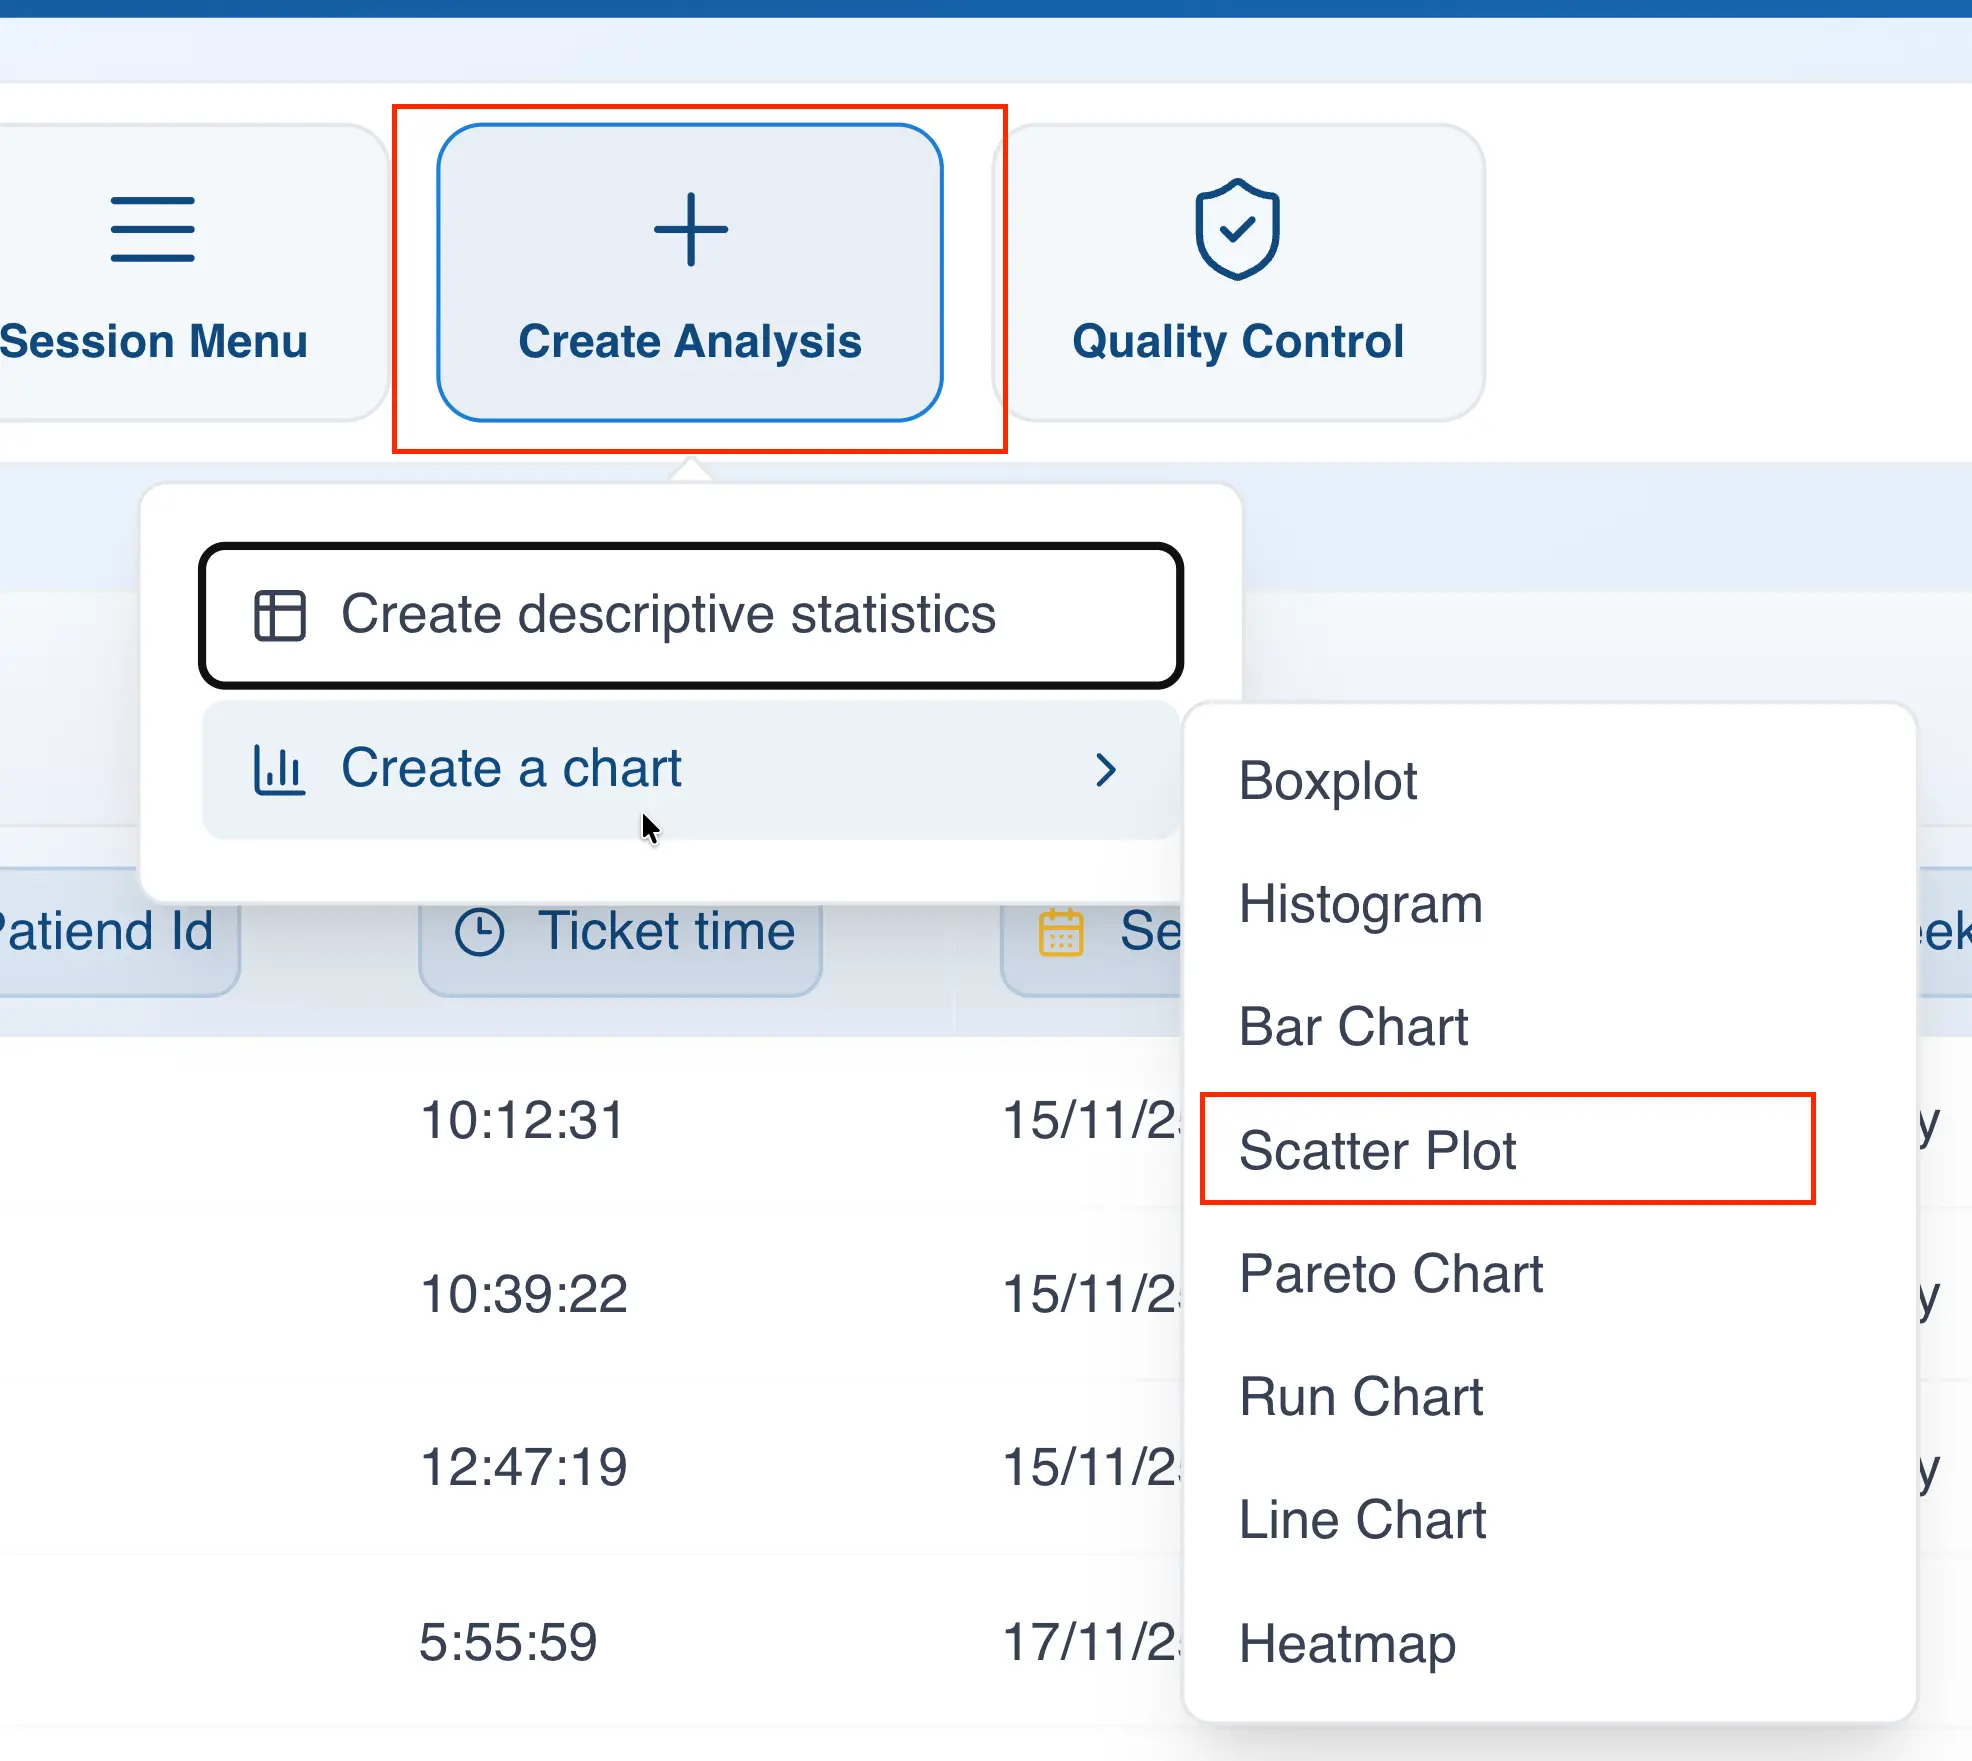The height and width of the screenshot is (1761, 1972).
Task: Pick Bar Chart from the submenu
Action: click(x=1353, y=1027)
